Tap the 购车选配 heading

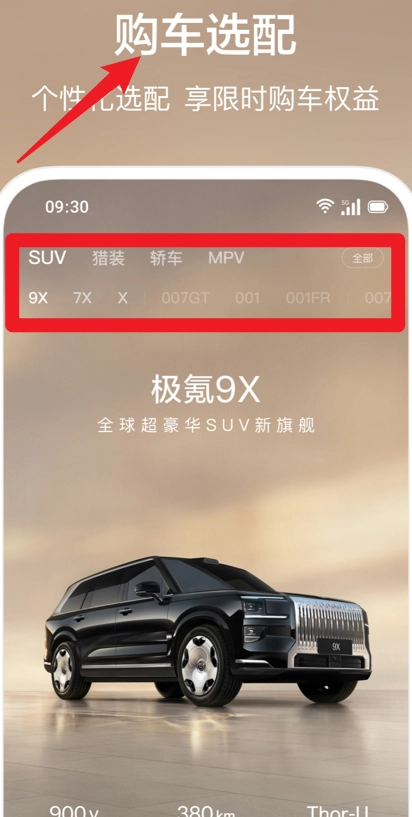coord(205,34)
